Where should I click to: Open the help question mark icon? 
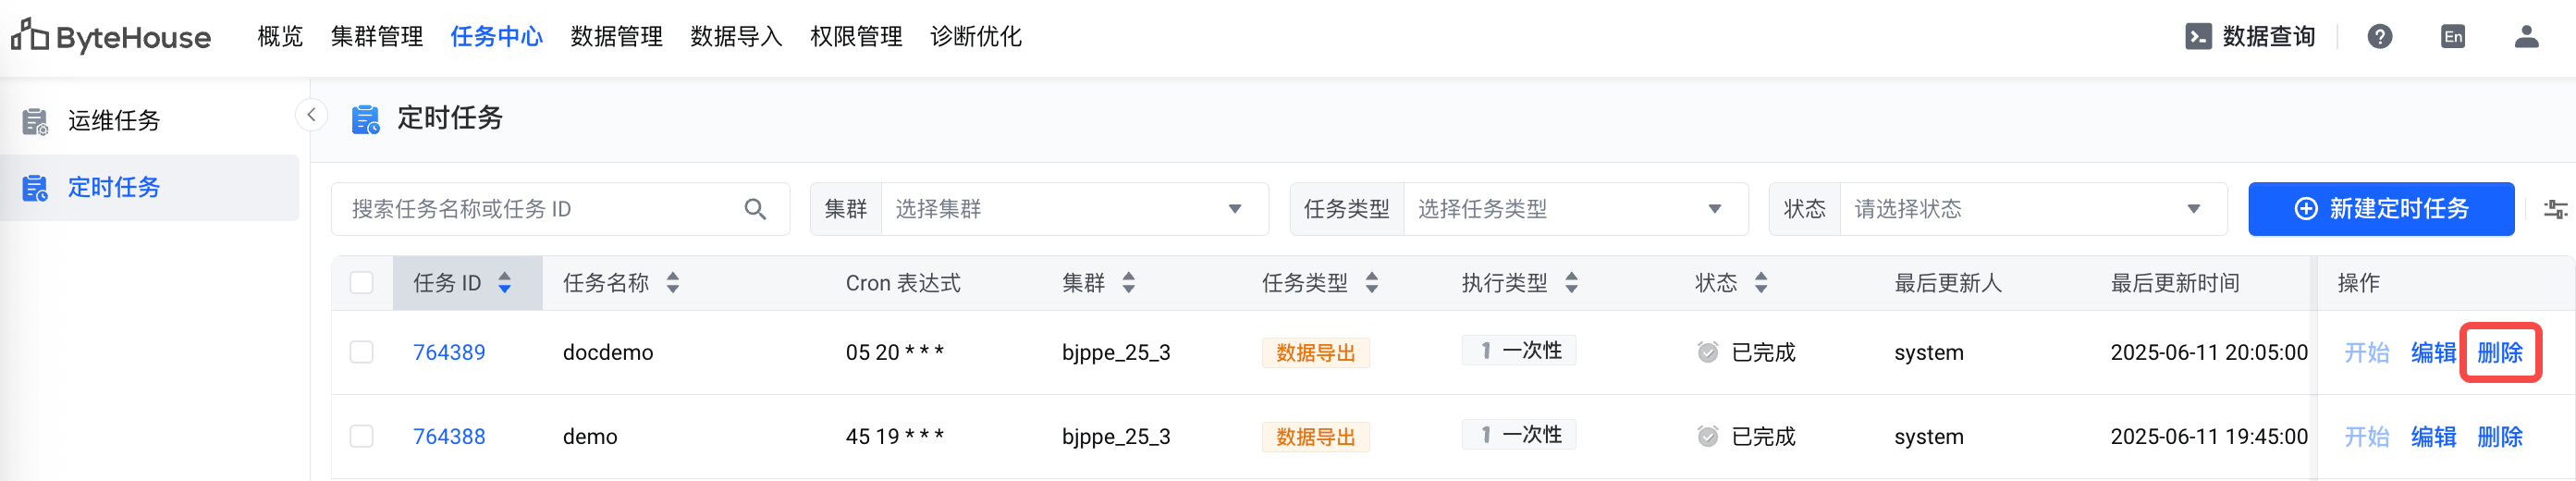(2380, 37)
